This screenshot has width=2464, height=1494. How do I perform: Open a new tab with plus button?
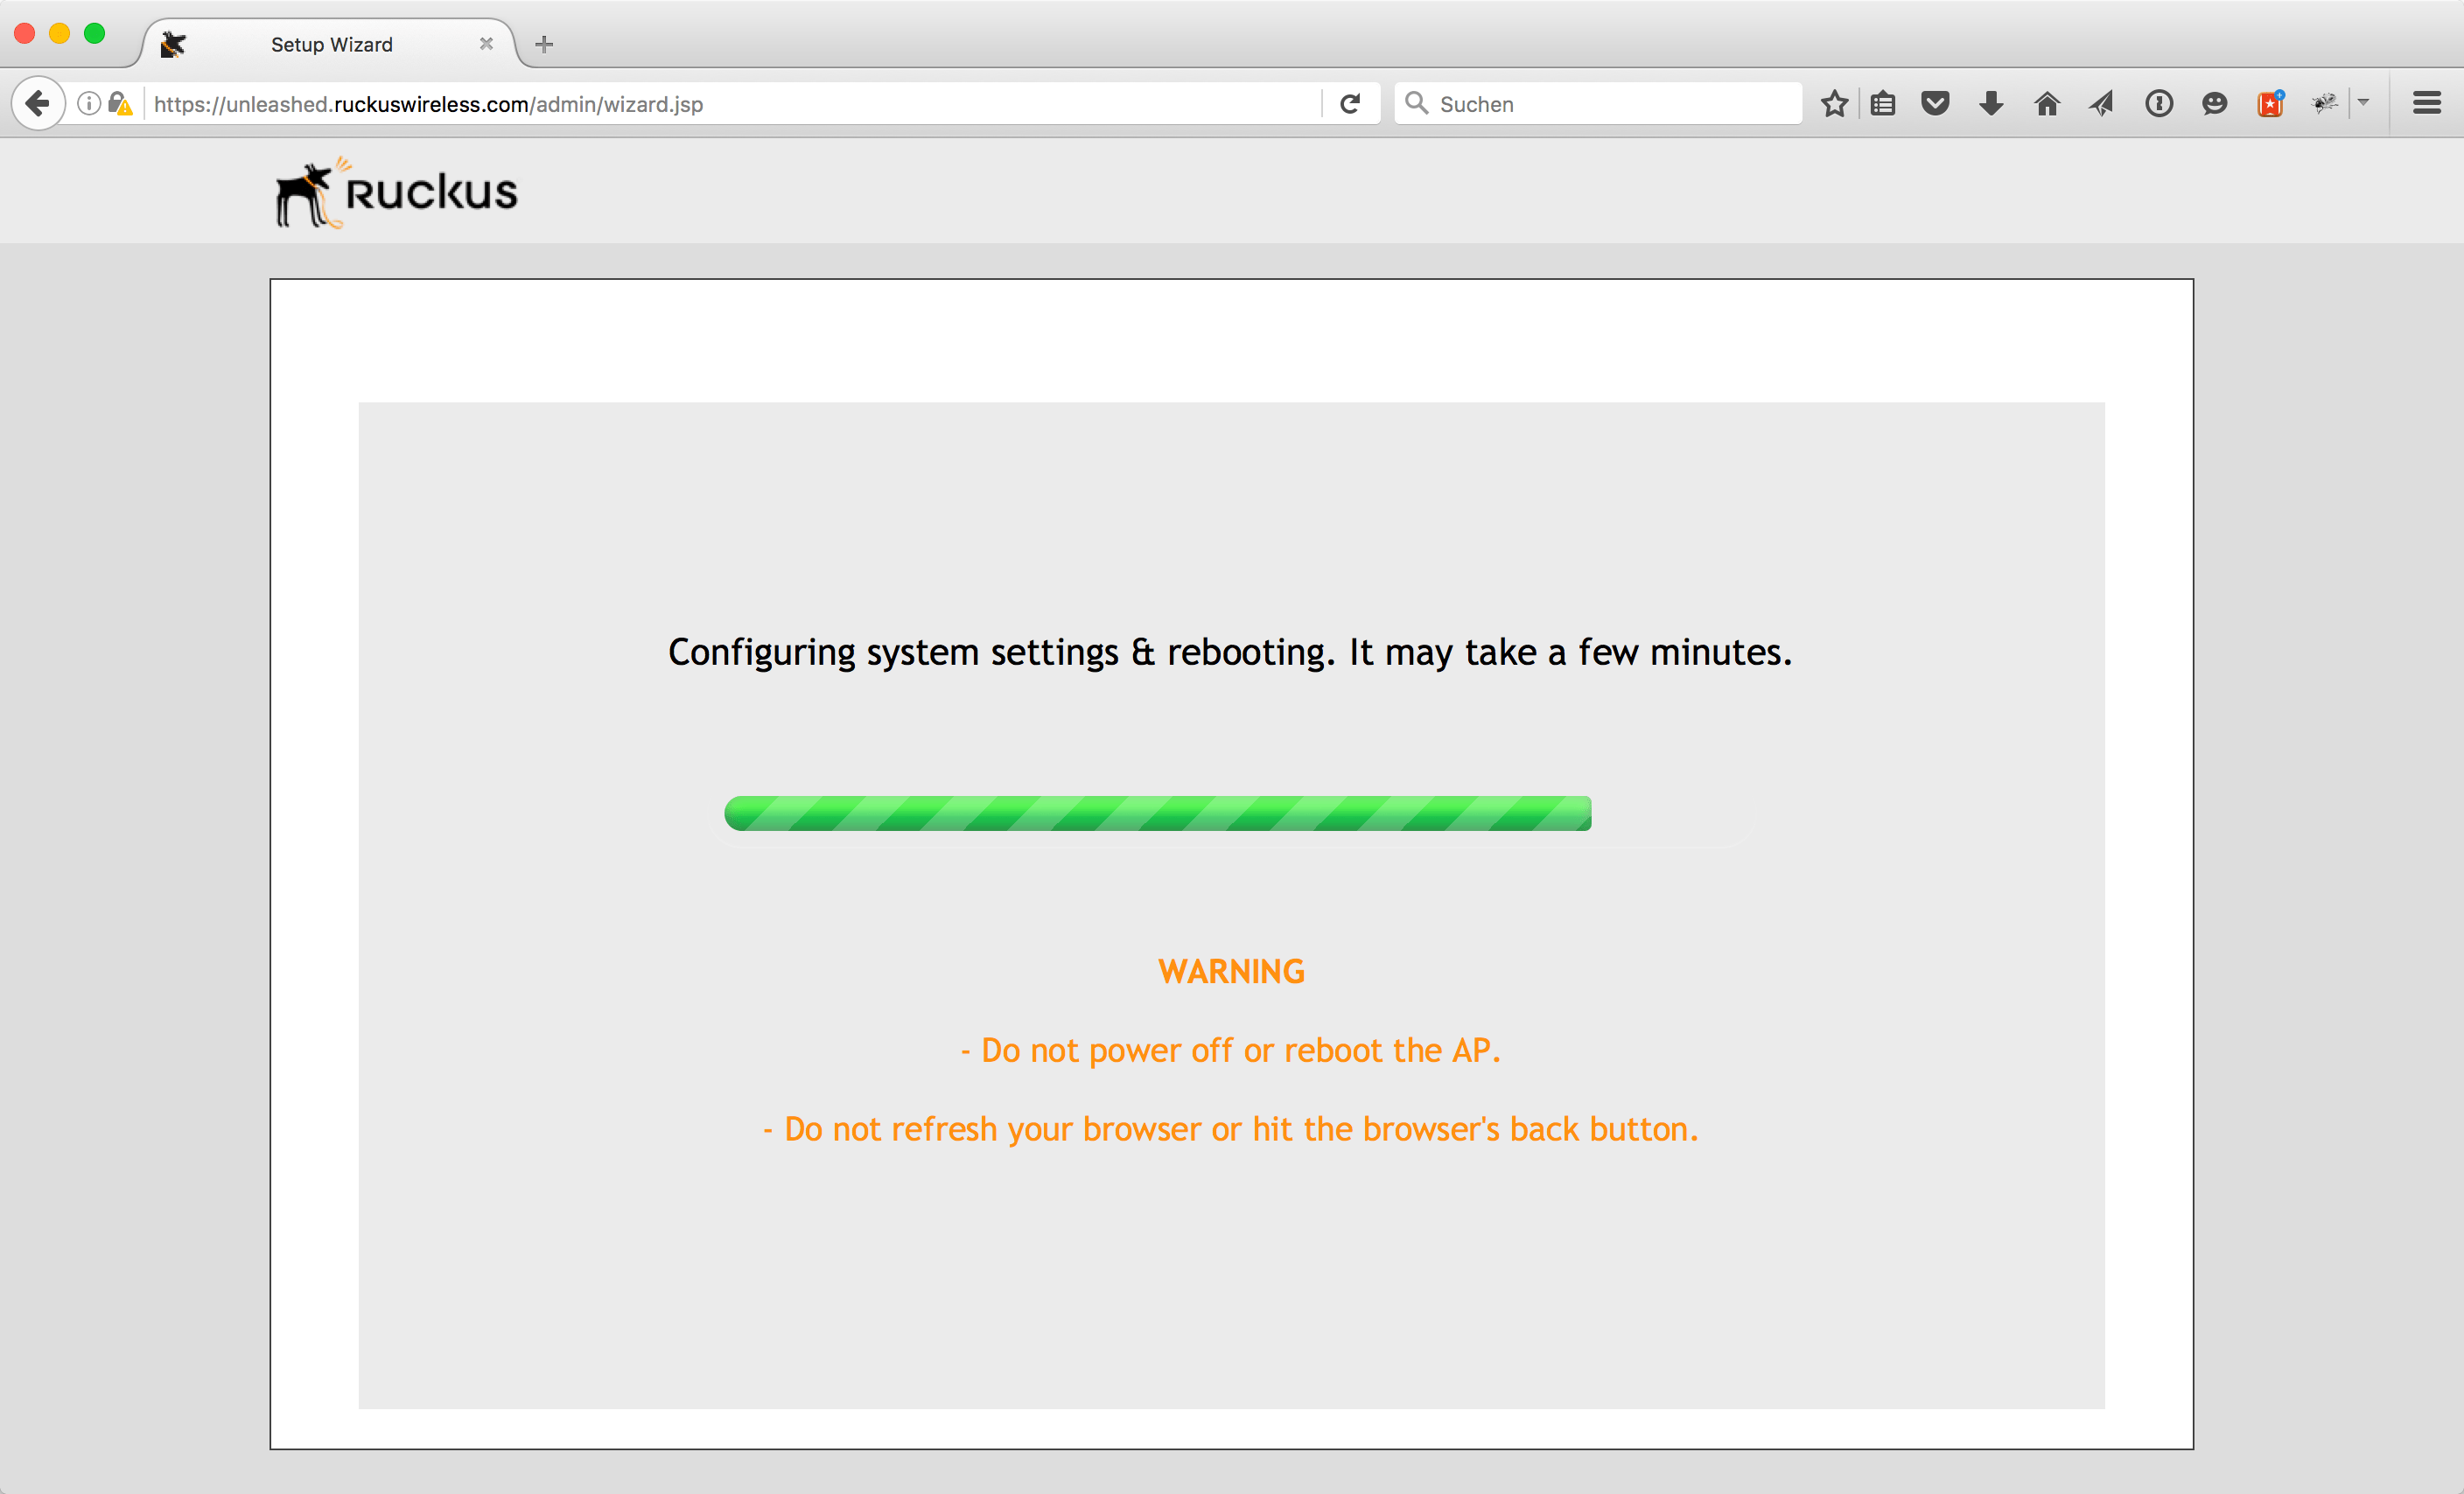tap(544, 44)
